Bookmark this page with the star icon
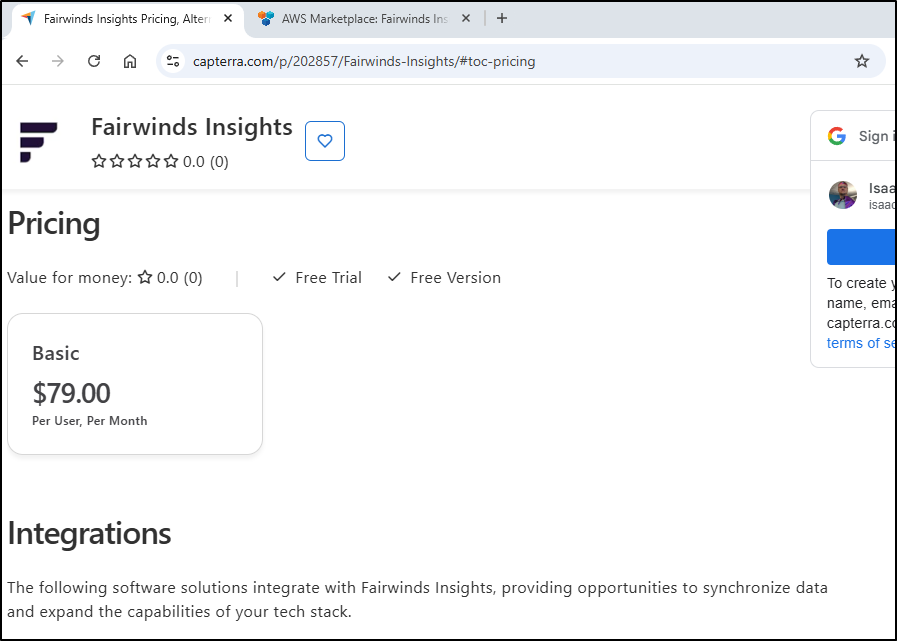The height and width of the screenshot is (641, 897). tap(862, 61)
